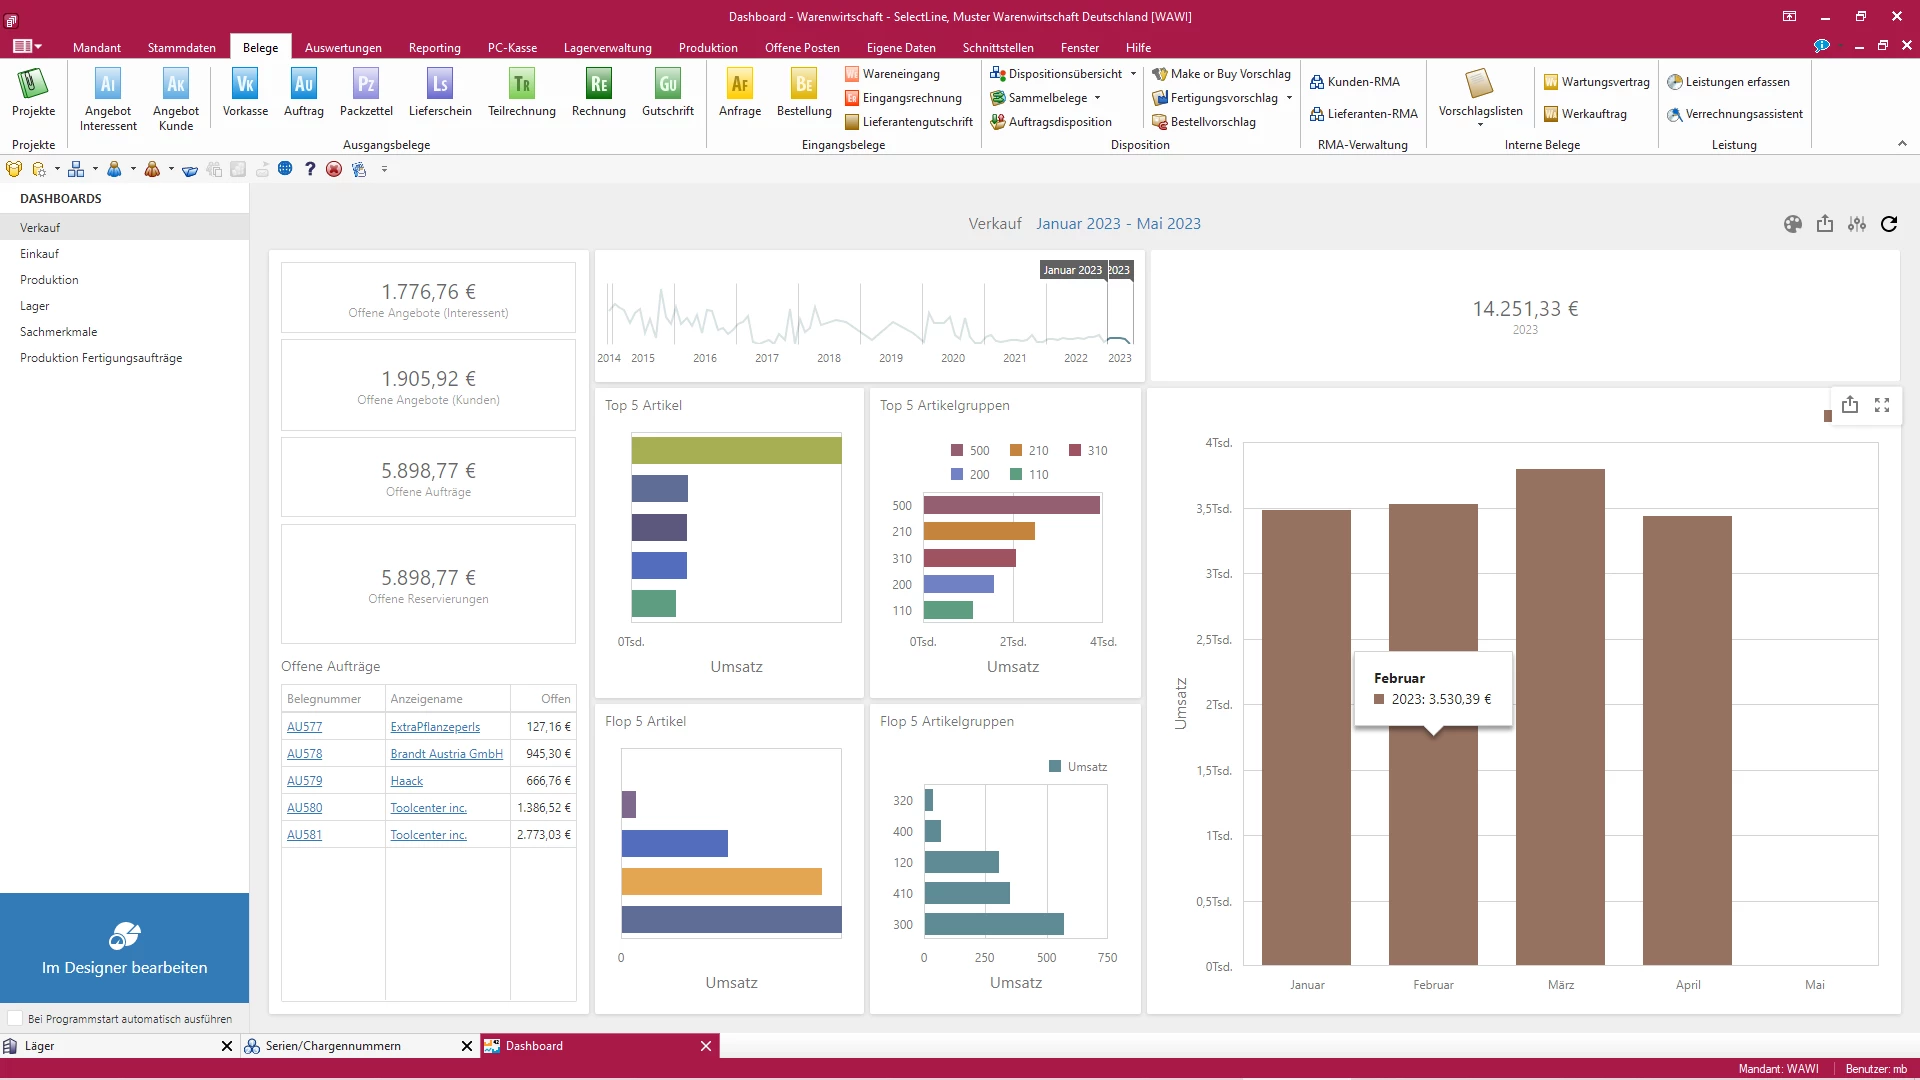Select the Packzettel icon

click(x=366, y=92)
